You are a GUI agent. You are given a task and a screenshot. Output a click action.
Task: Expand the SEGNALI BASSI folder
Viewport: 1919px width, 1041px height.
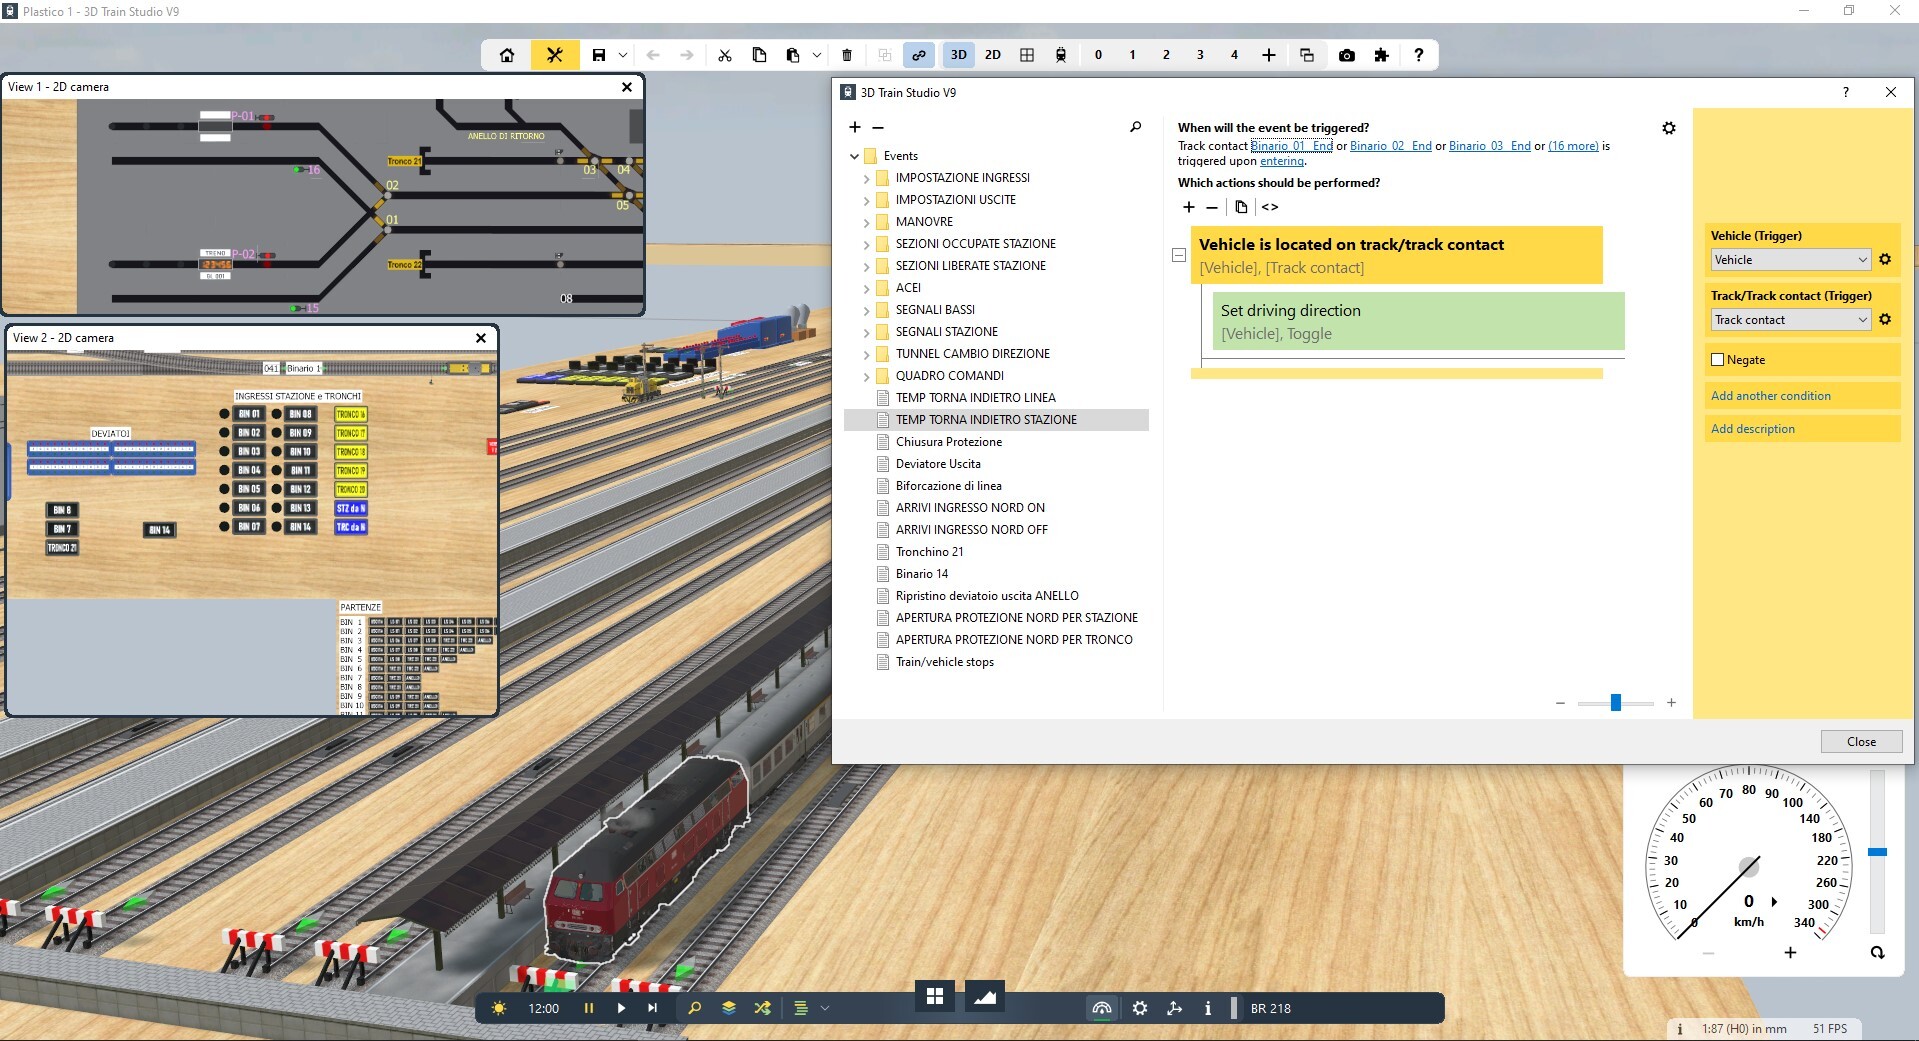[867, 310]
